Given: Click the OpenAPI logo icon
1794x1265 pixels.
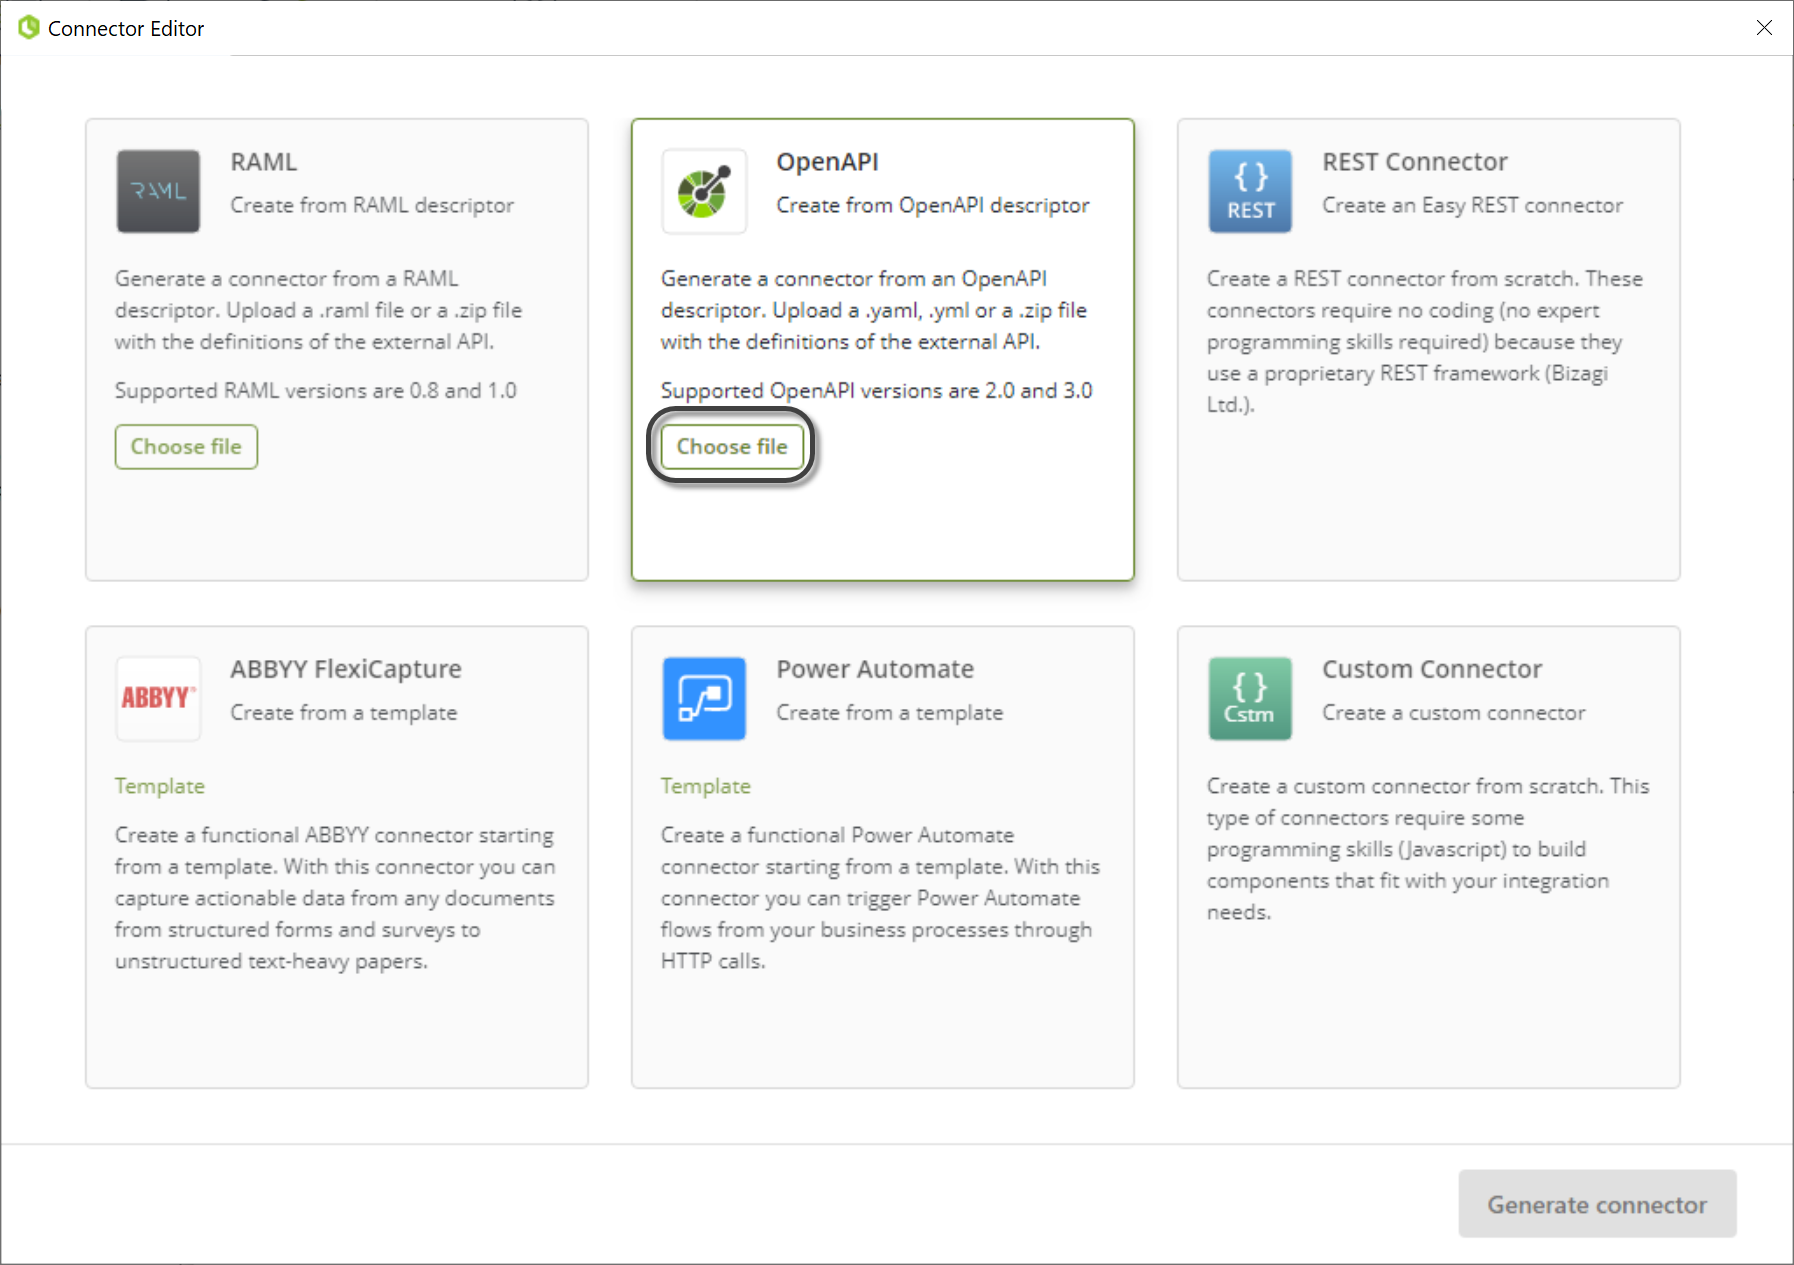Looking at the screenshot, I should click(x=704, y=191).
